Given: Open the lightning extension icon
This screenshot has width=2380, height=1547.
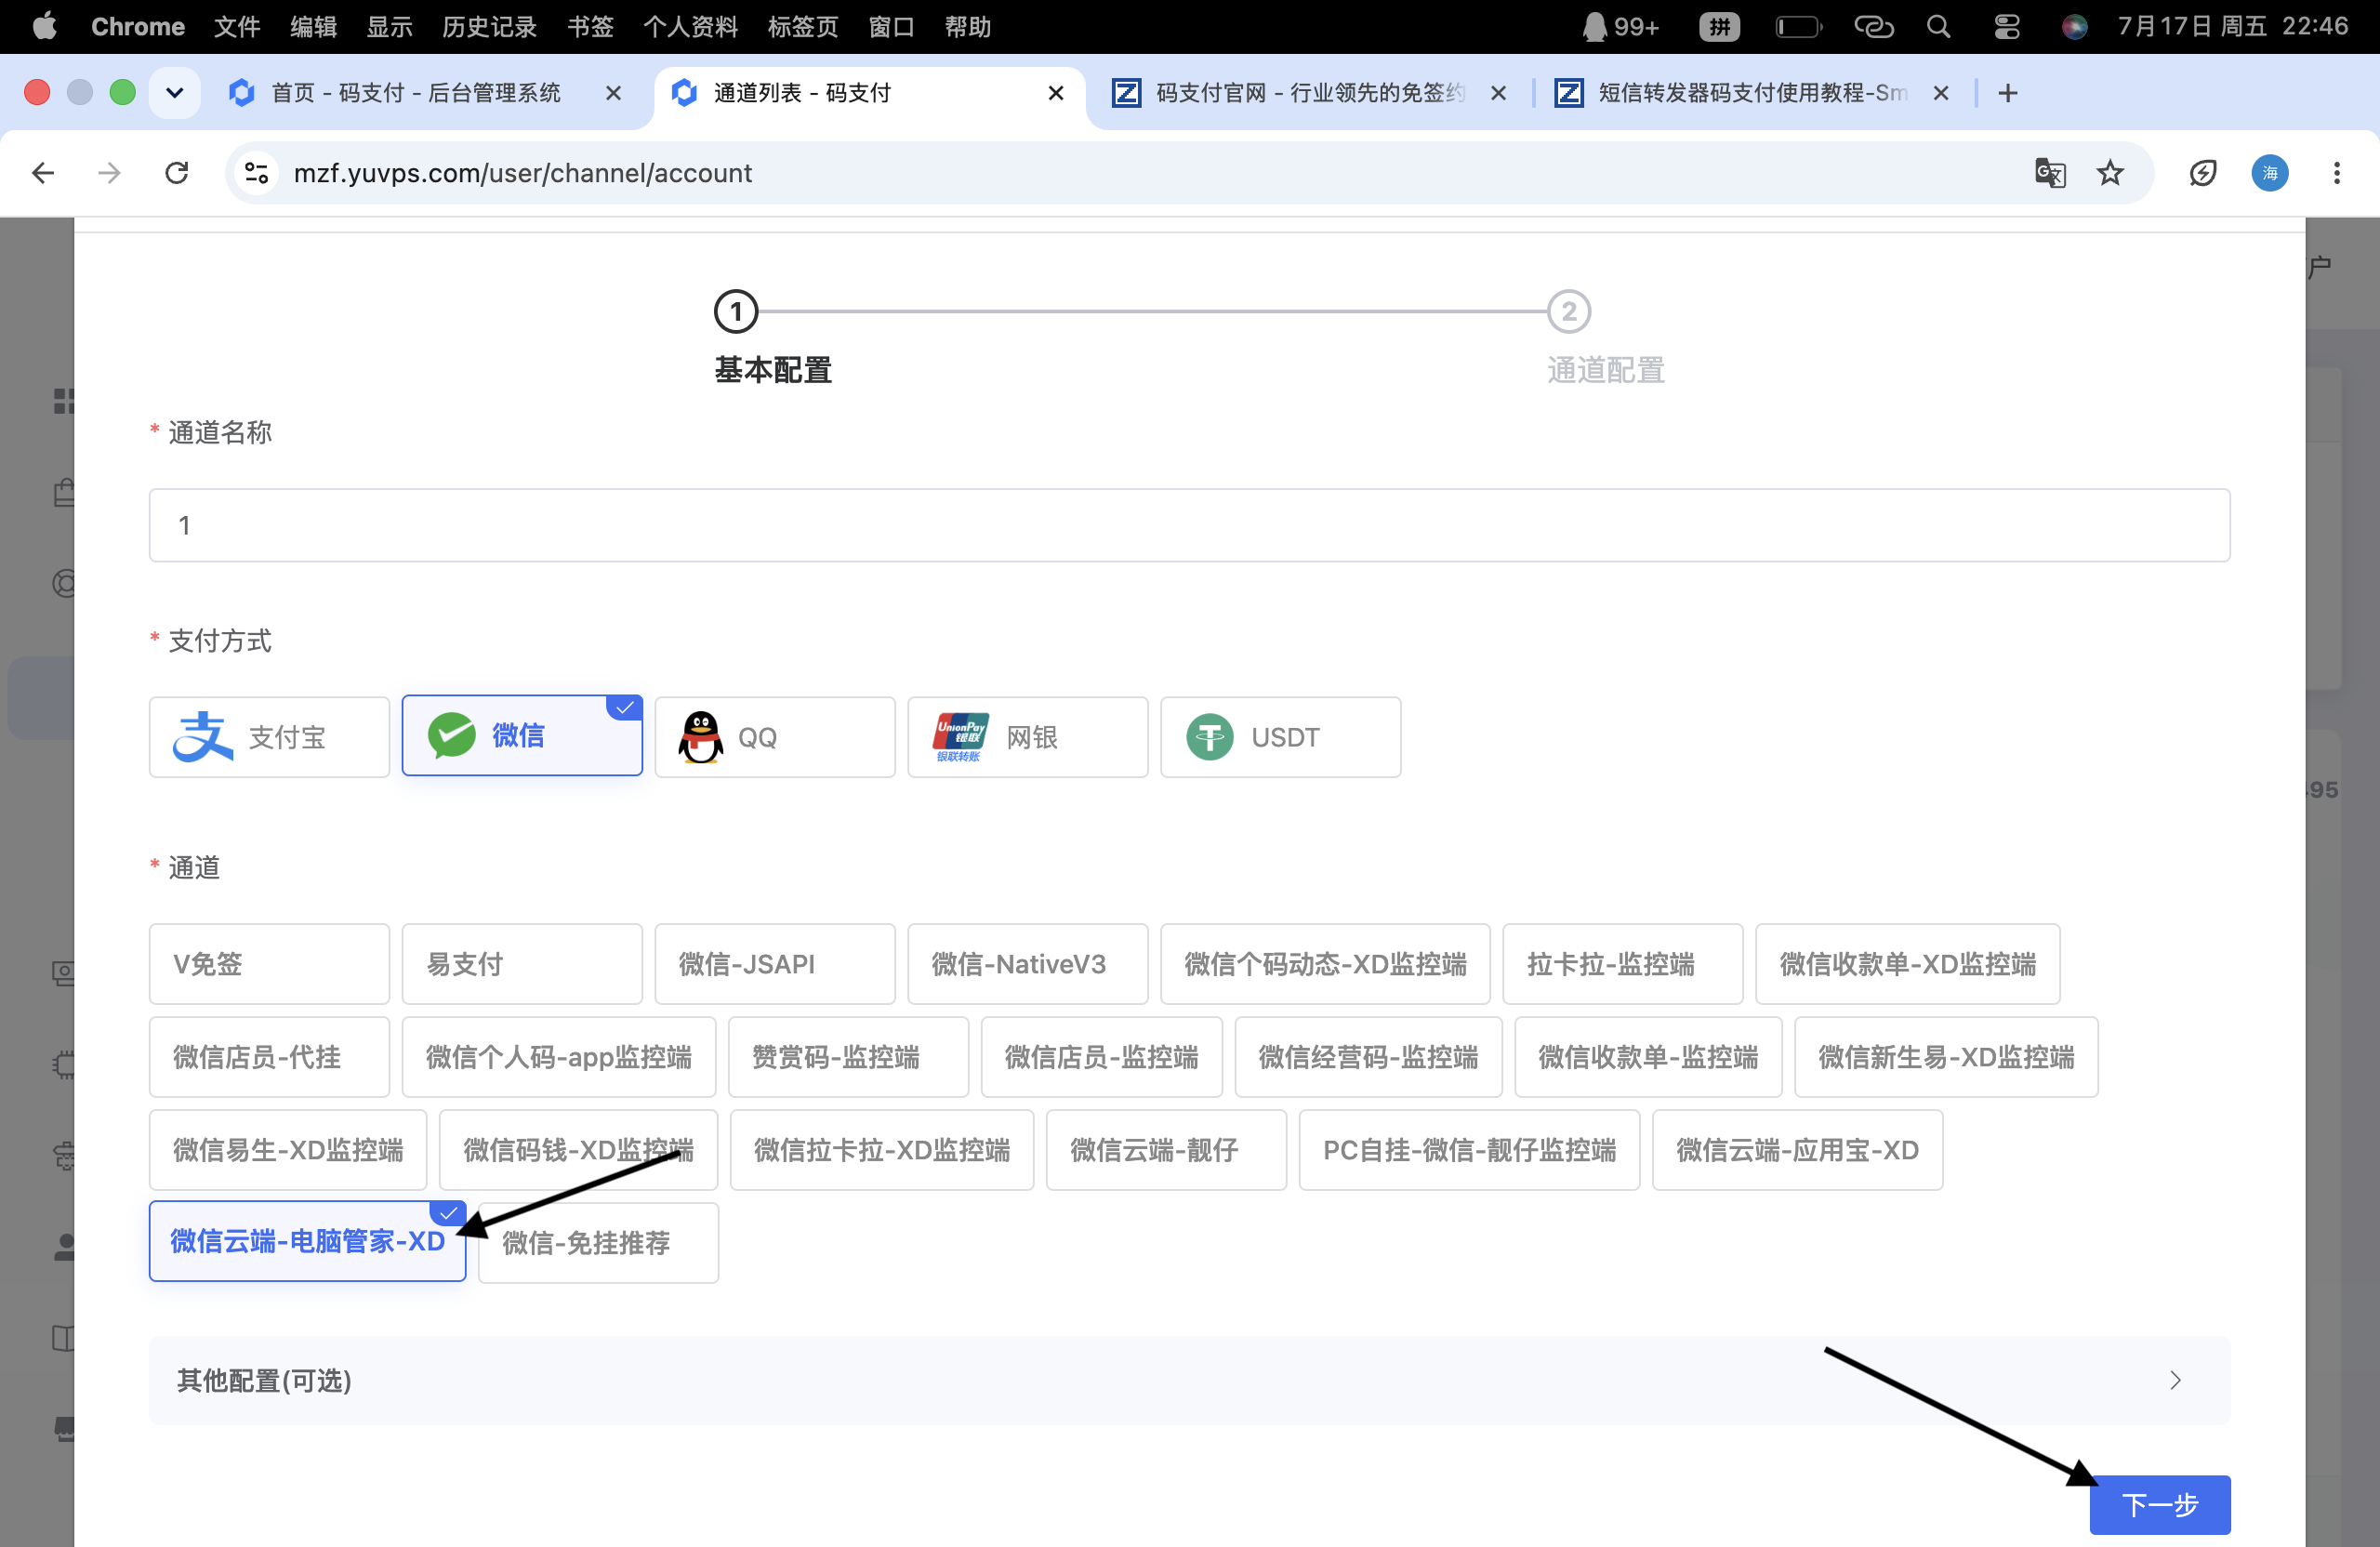Looking at the screenshot, I should [x=2202, y=173].
